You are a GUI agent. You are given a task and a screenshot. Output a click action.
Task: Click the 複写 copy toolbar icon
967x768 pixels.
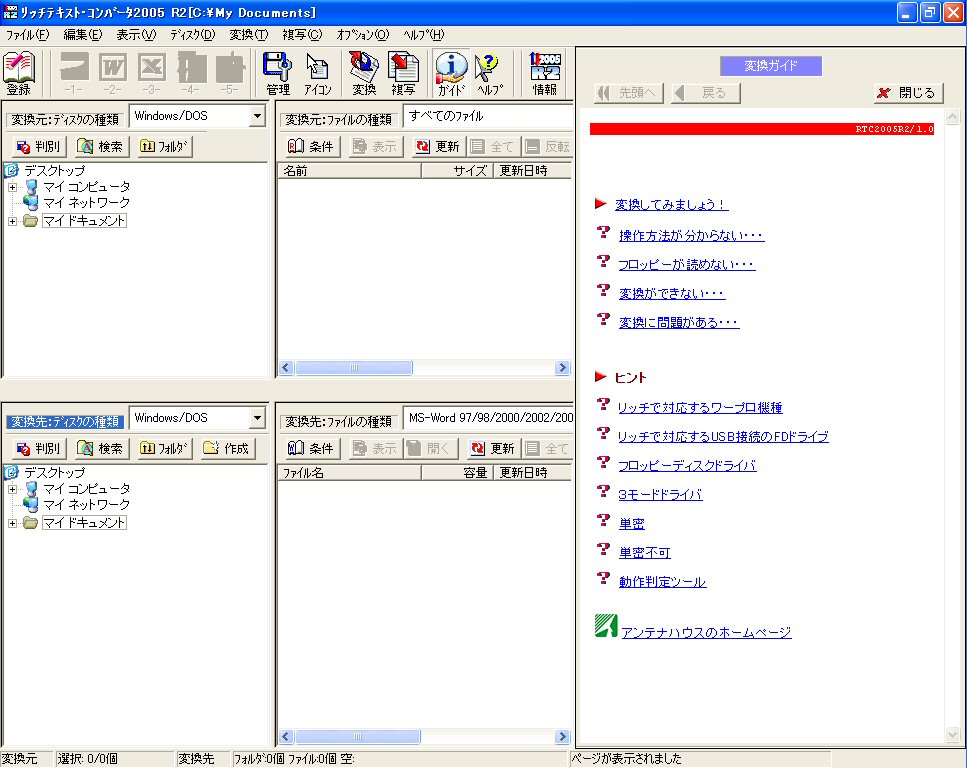tap(403, 73)
